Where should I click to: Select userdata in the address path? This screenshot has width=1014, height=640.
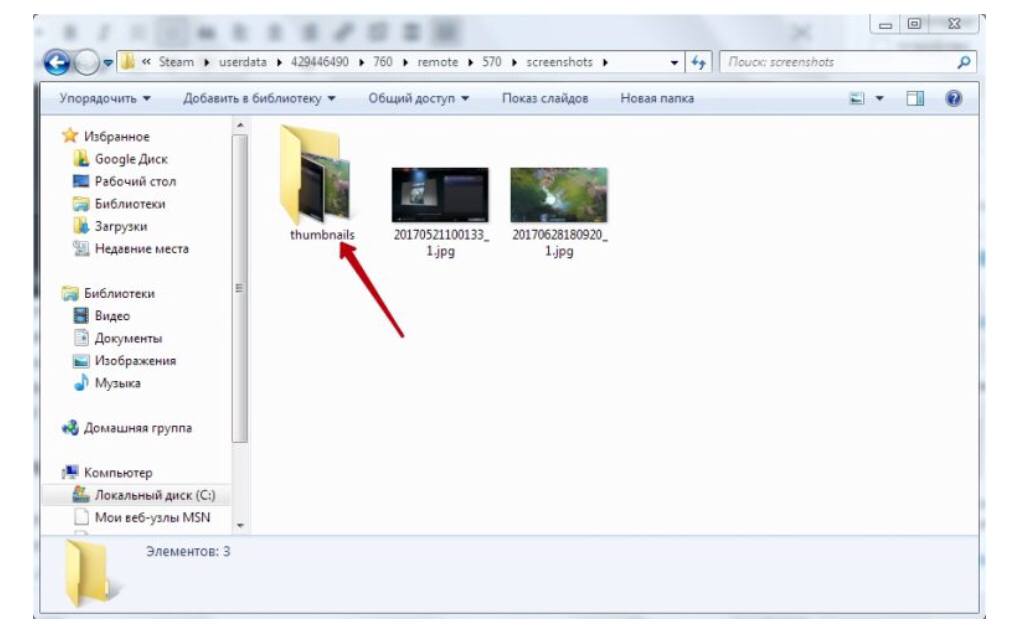243,62
